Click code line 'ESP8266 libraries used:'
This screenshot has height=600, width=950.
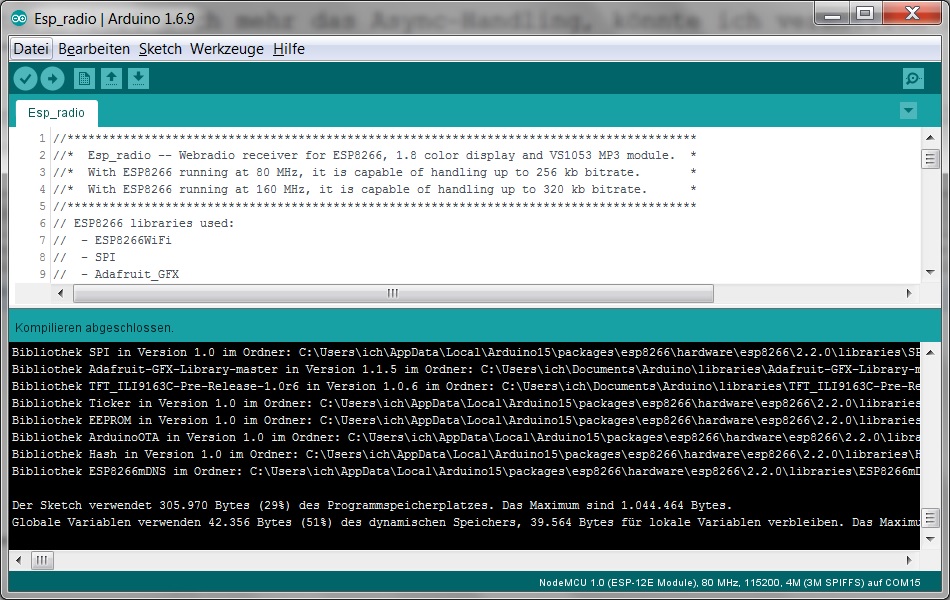tap(144, 224)
